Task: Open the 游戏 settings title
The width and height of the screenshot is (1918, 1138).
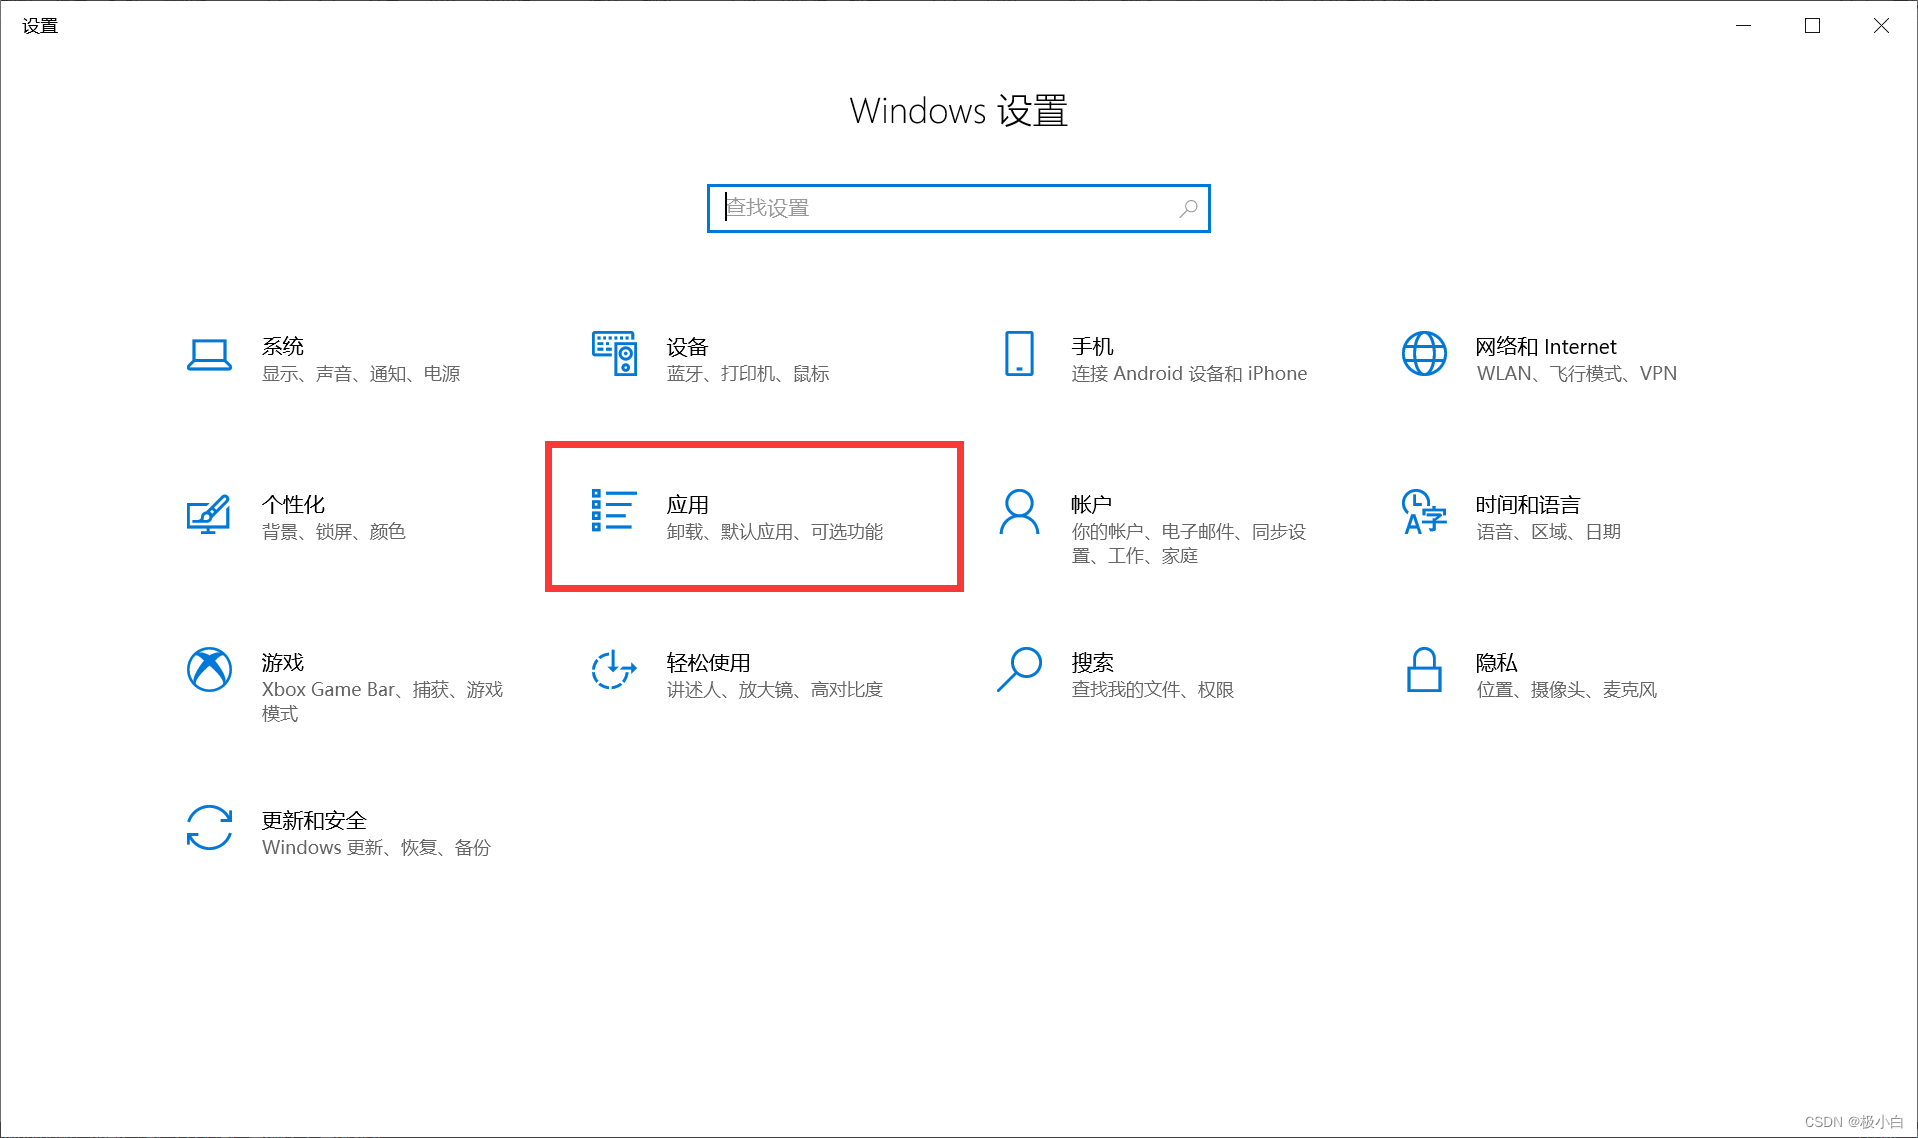Action: coord(283,662)
